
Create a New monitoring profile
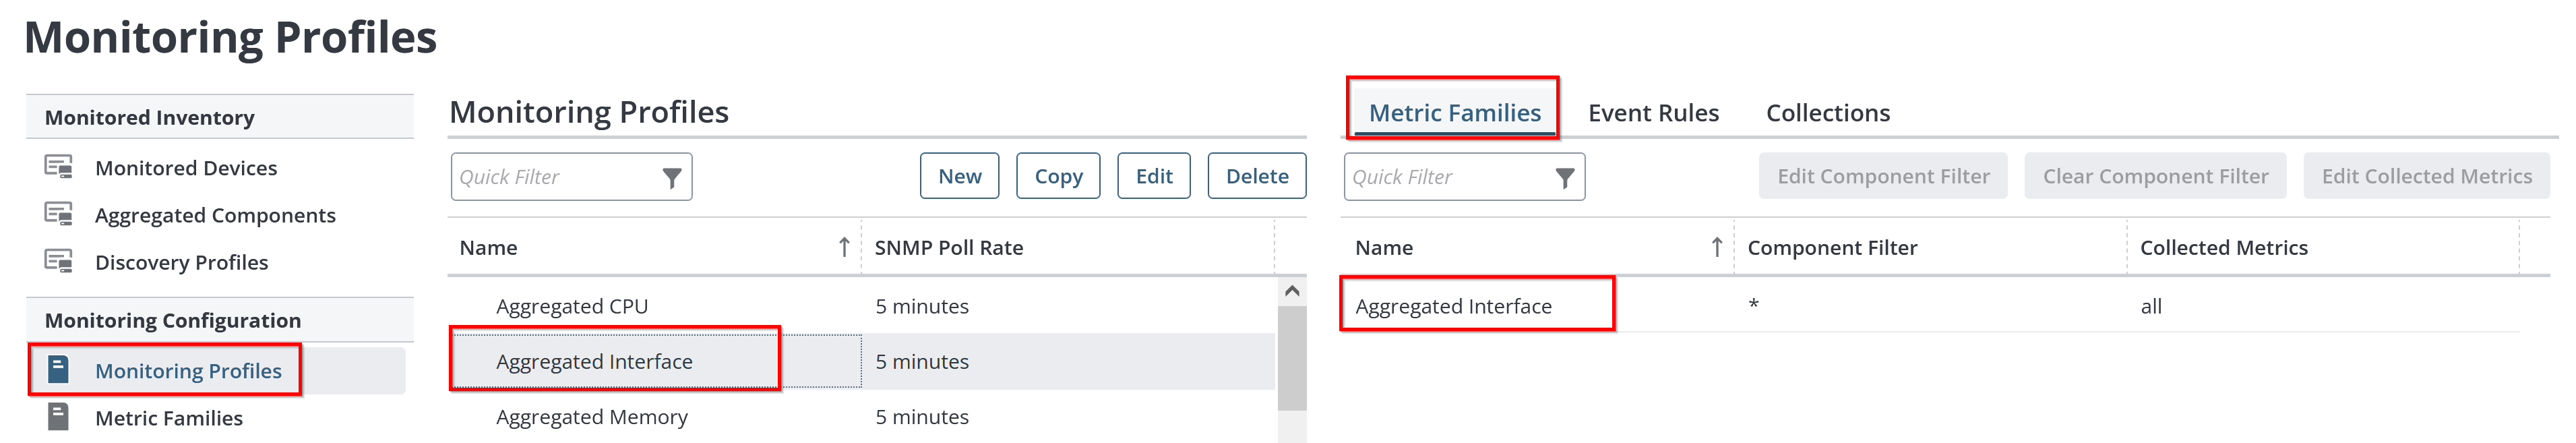[x=959, y=176]
